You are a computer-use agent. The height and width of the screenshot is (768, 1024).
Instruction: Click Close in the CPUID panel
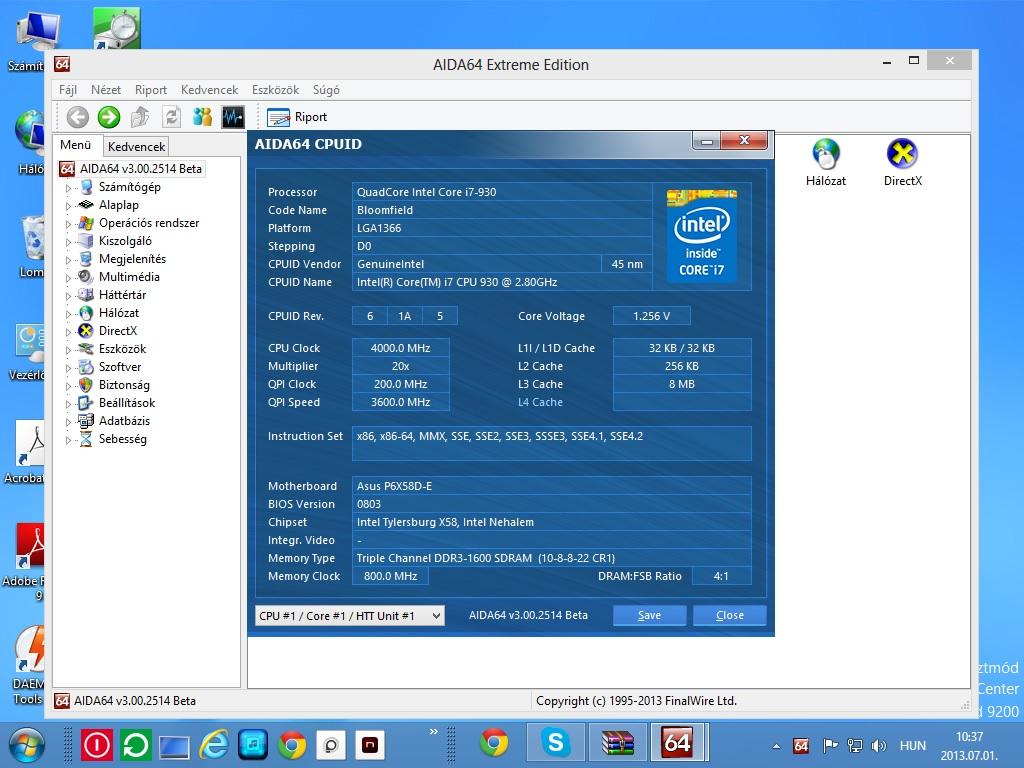(x=729, y=615)
